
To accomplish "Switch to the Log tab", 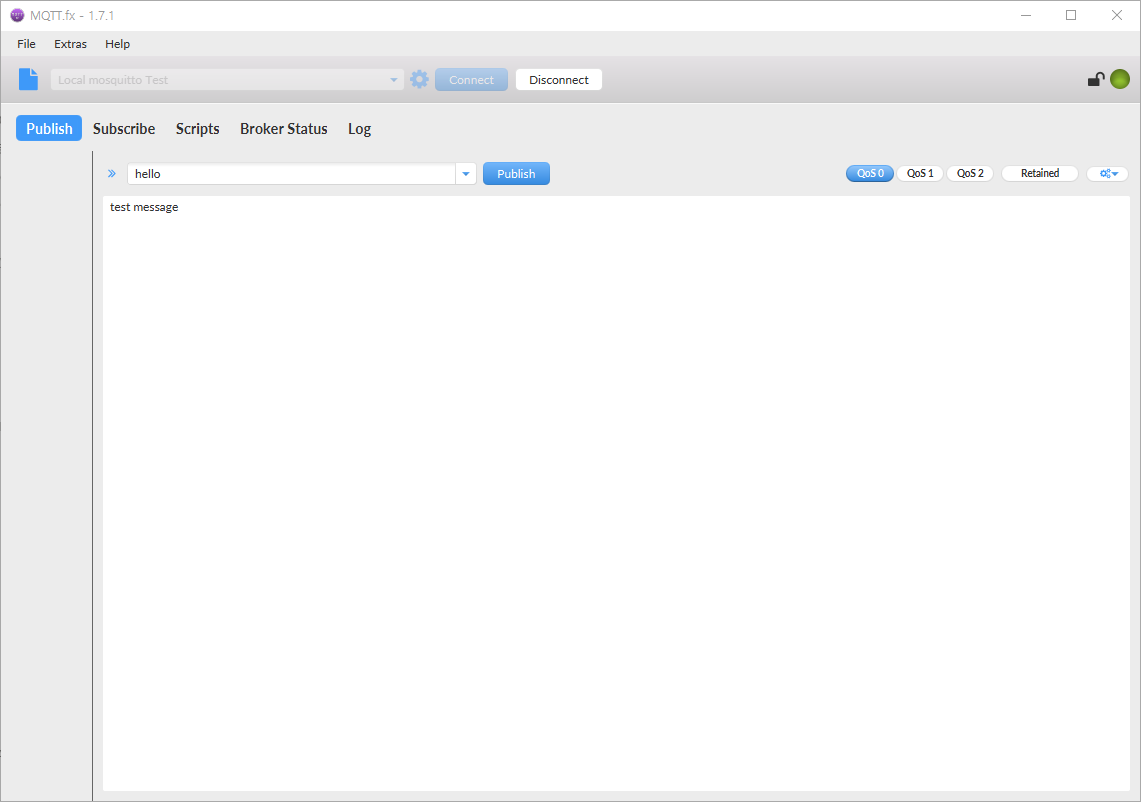I will [x=359, y=128].
